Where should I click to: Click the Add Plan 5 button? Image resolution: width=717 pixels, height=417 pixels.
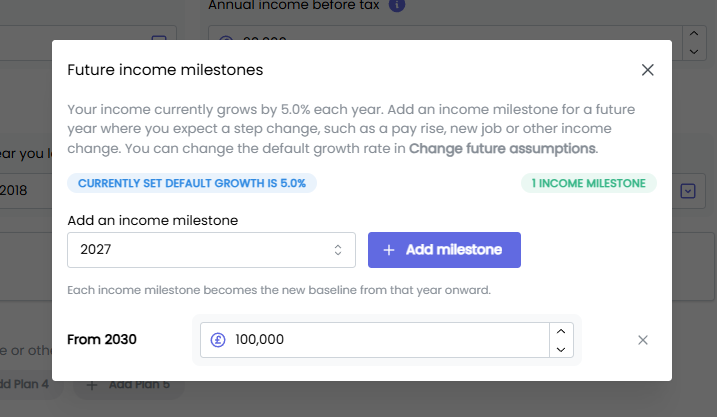pos(129,385)
